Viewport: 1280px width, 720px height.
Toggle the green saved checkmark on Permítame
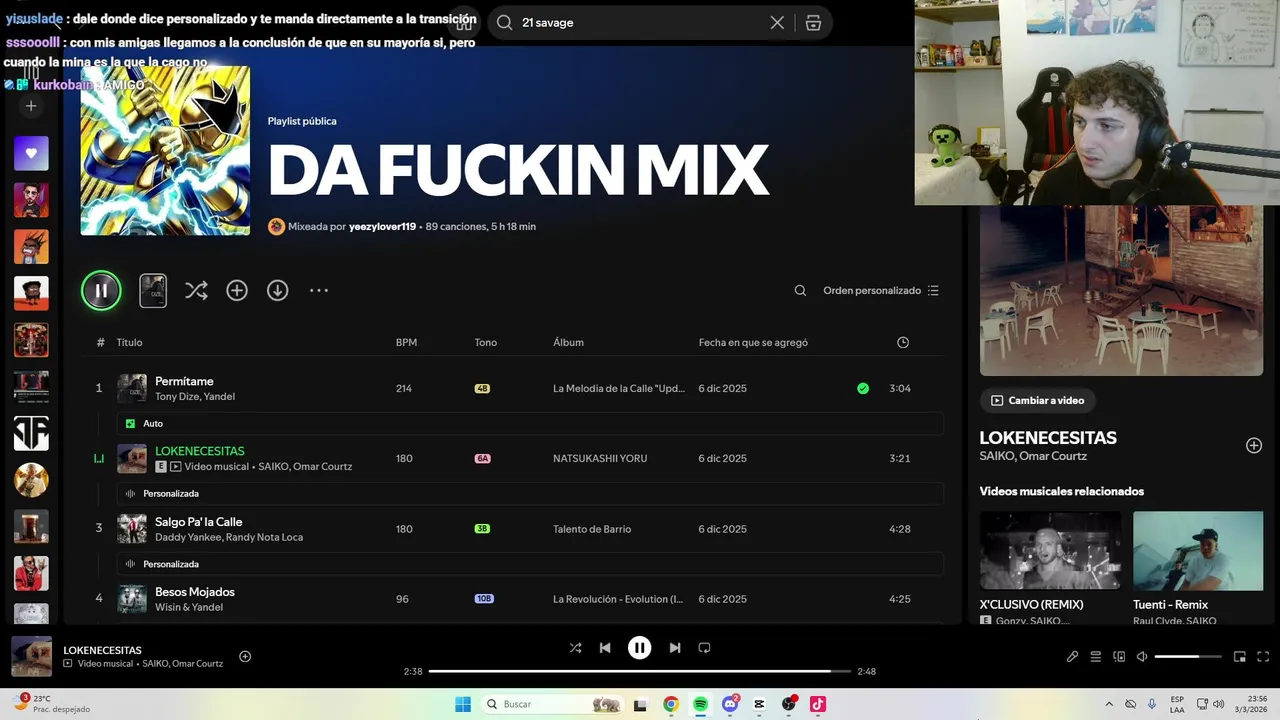pyautogui.click(x=863, y=389)
